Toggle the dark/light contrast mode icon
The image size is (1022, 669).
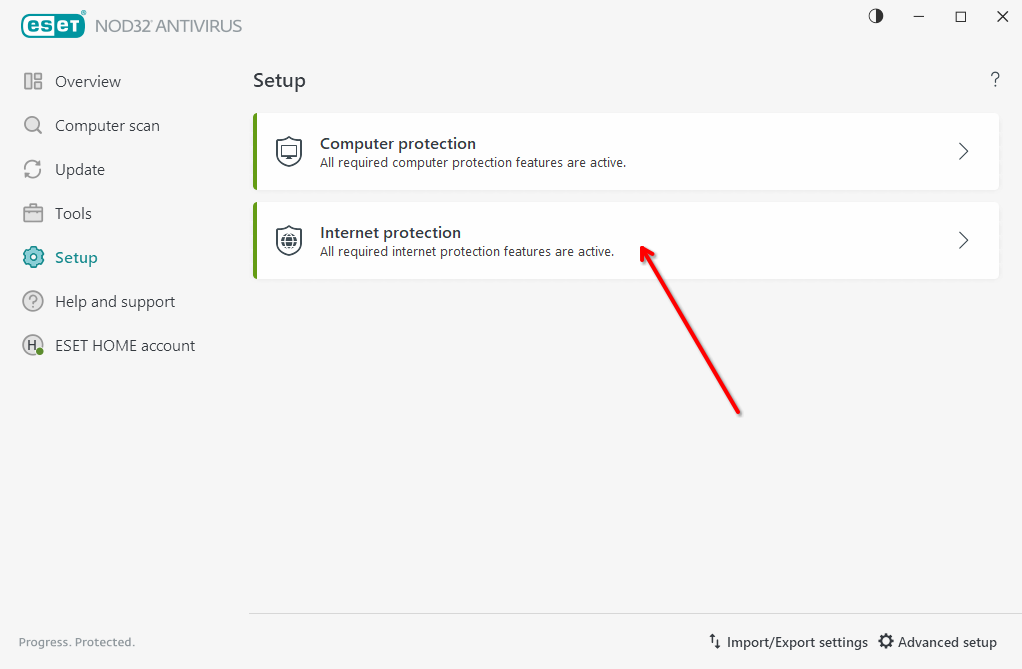pos(875,16)
